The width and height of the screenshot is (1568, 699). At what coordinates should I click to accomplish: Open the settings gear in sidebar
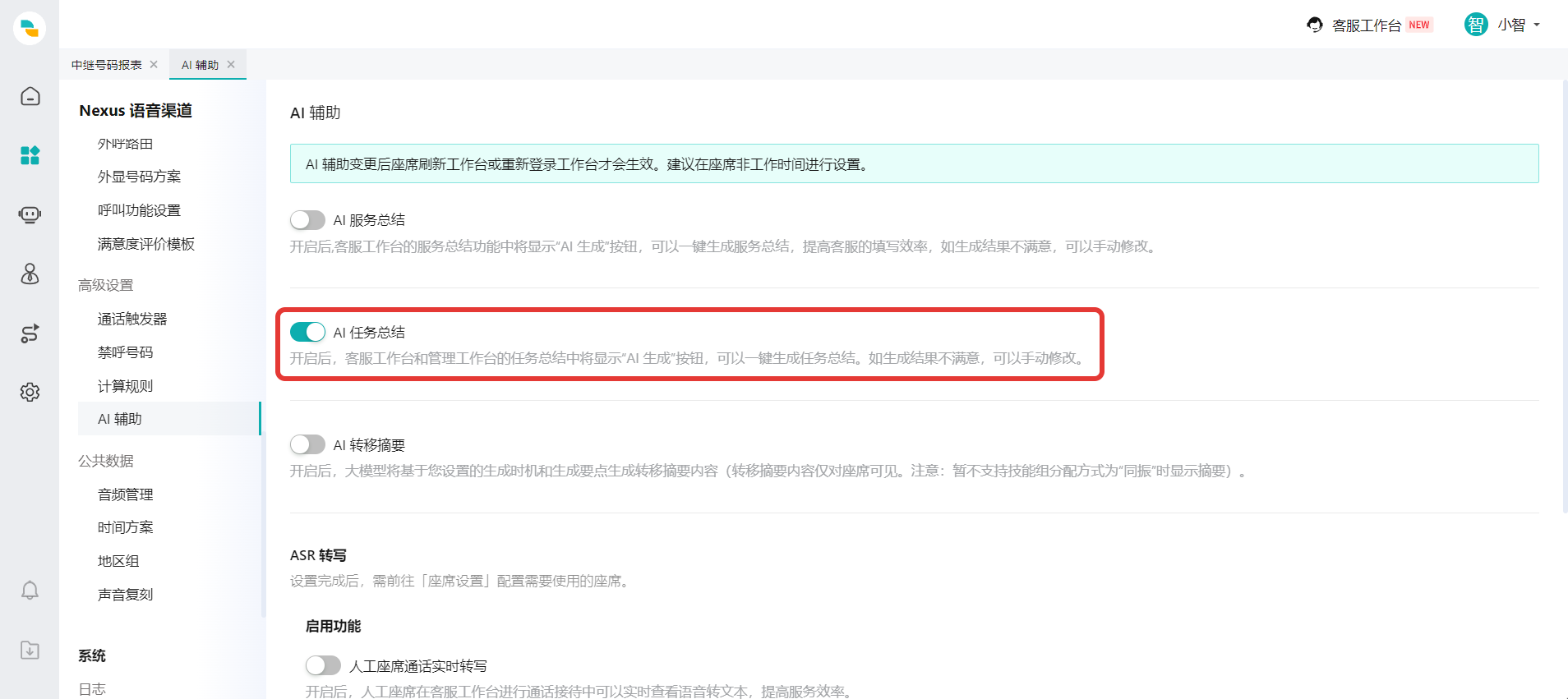(30, 392)
